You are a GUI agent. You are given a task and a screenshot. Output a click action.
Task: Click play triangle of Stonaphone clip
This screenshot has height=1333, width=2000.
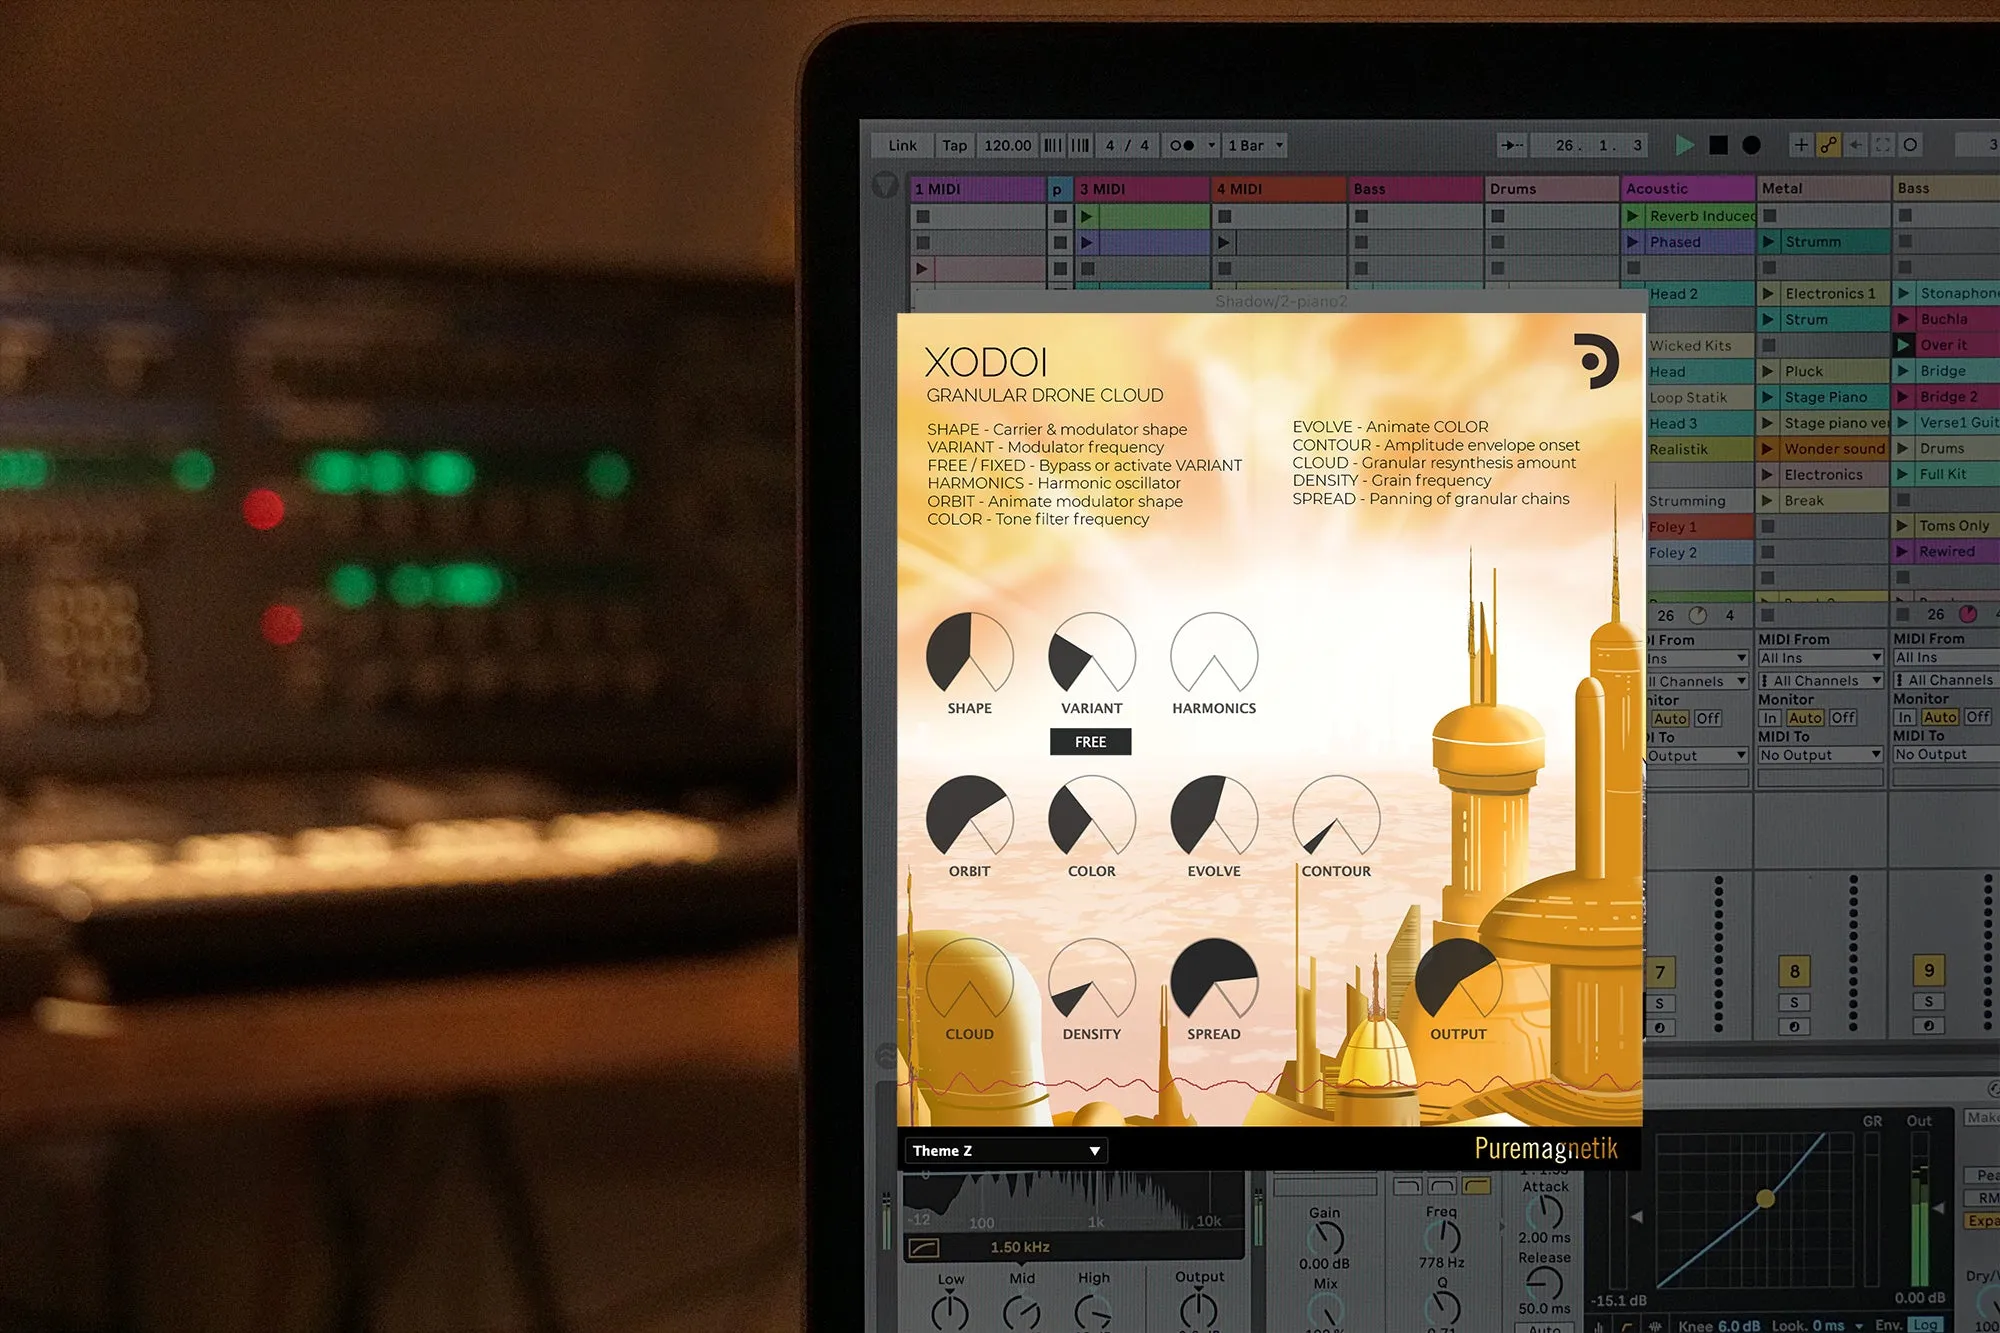tap(1904, 293)
